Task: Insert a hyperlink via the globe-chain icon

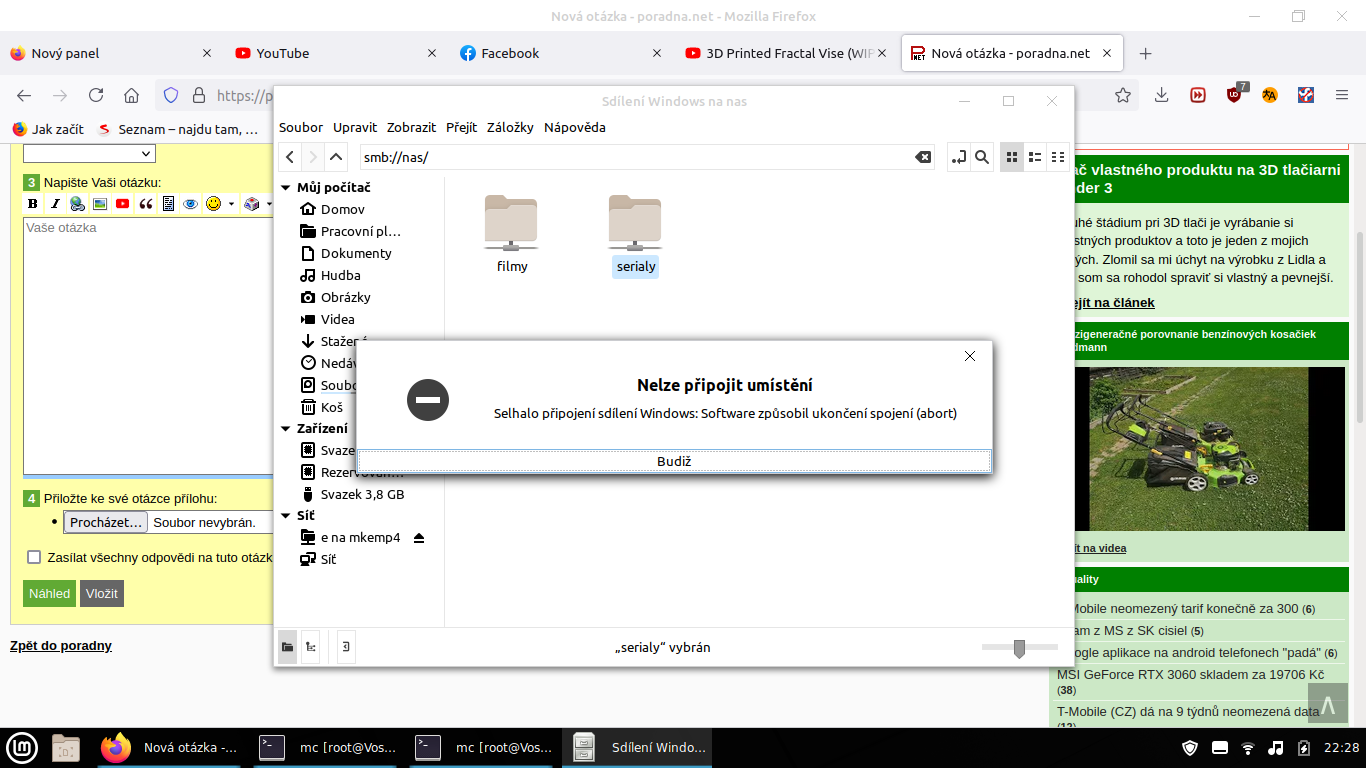Action: tap(77, 204)
